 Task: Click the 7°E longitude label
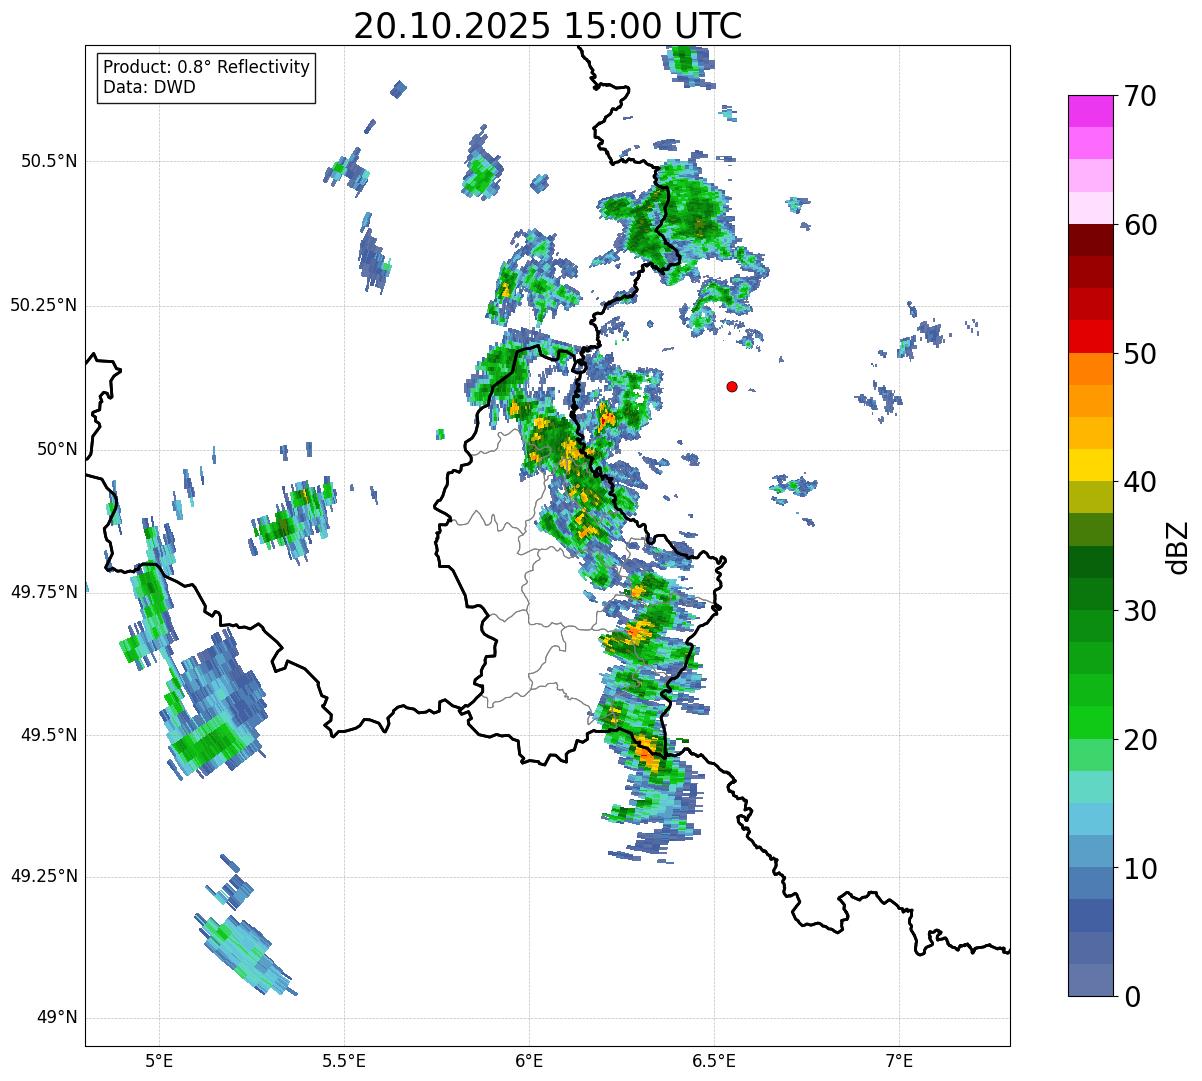[899, 1061]
